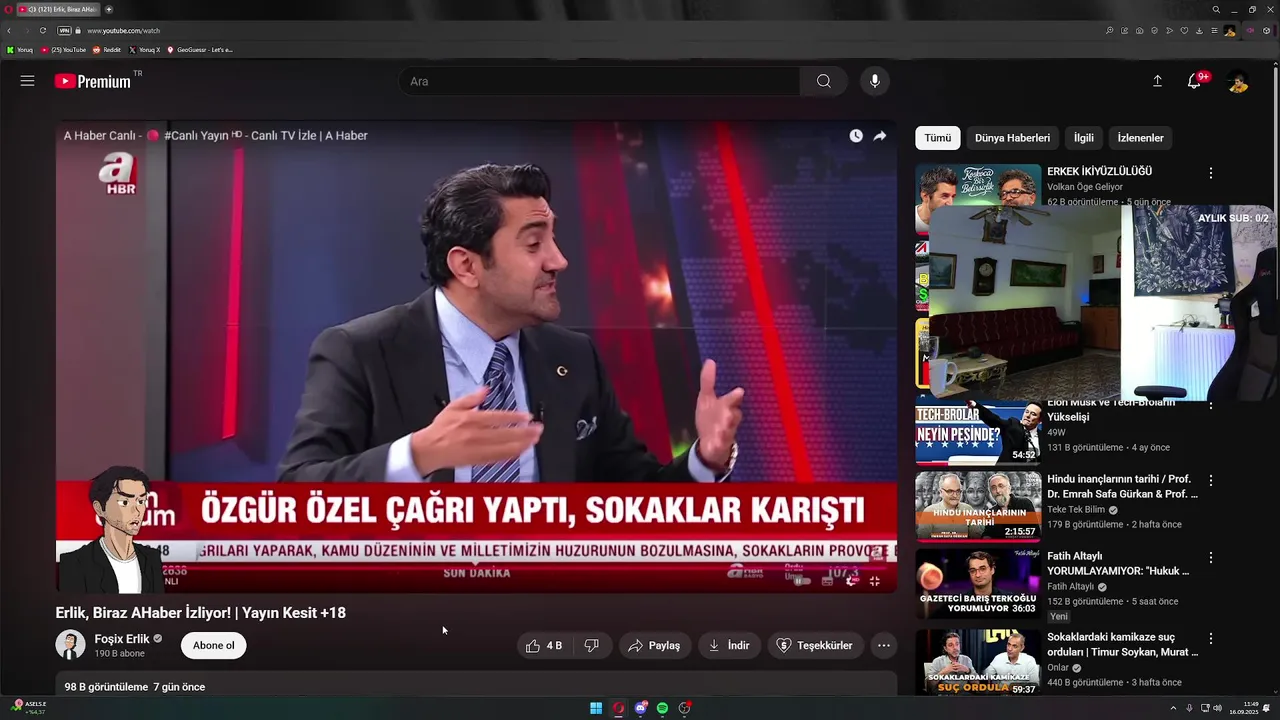
Task: Open the Foşix Erlik channel name
Action: (122, 639)
